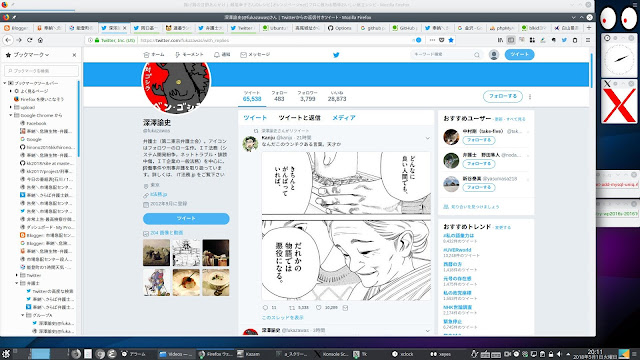Click the retweet icon under the manga tweet
The height and width of the screenshot is (360, 640).
[292, 307]
